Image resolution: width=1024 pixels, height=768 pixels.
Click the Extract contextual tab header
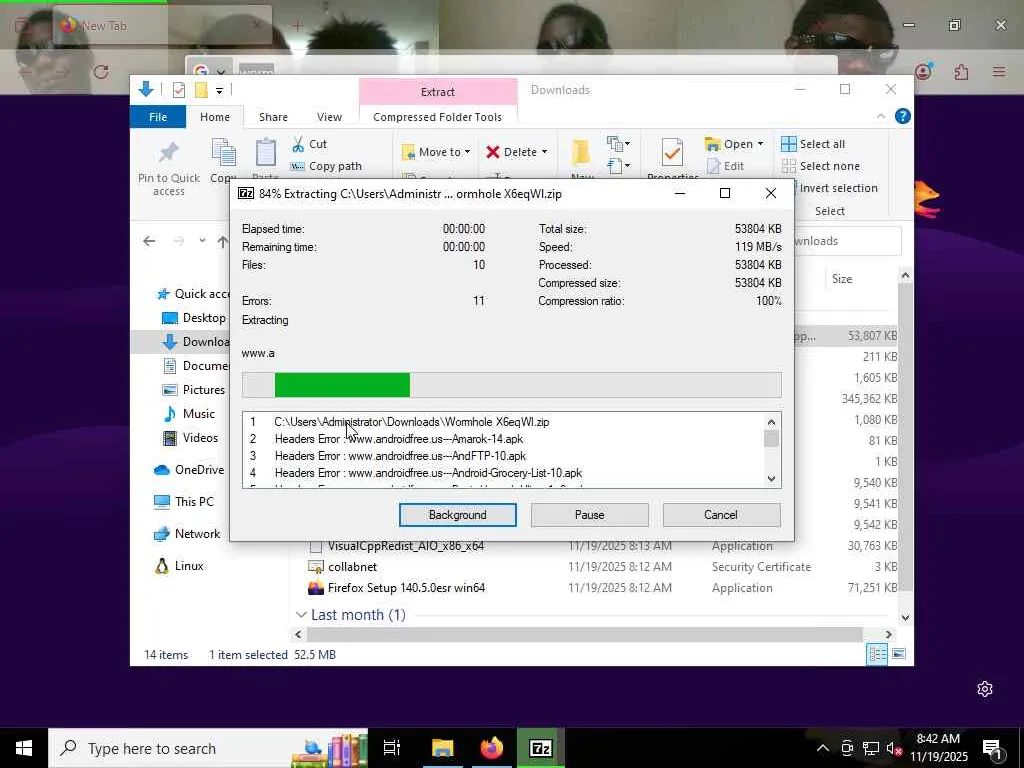click(438, 91)
